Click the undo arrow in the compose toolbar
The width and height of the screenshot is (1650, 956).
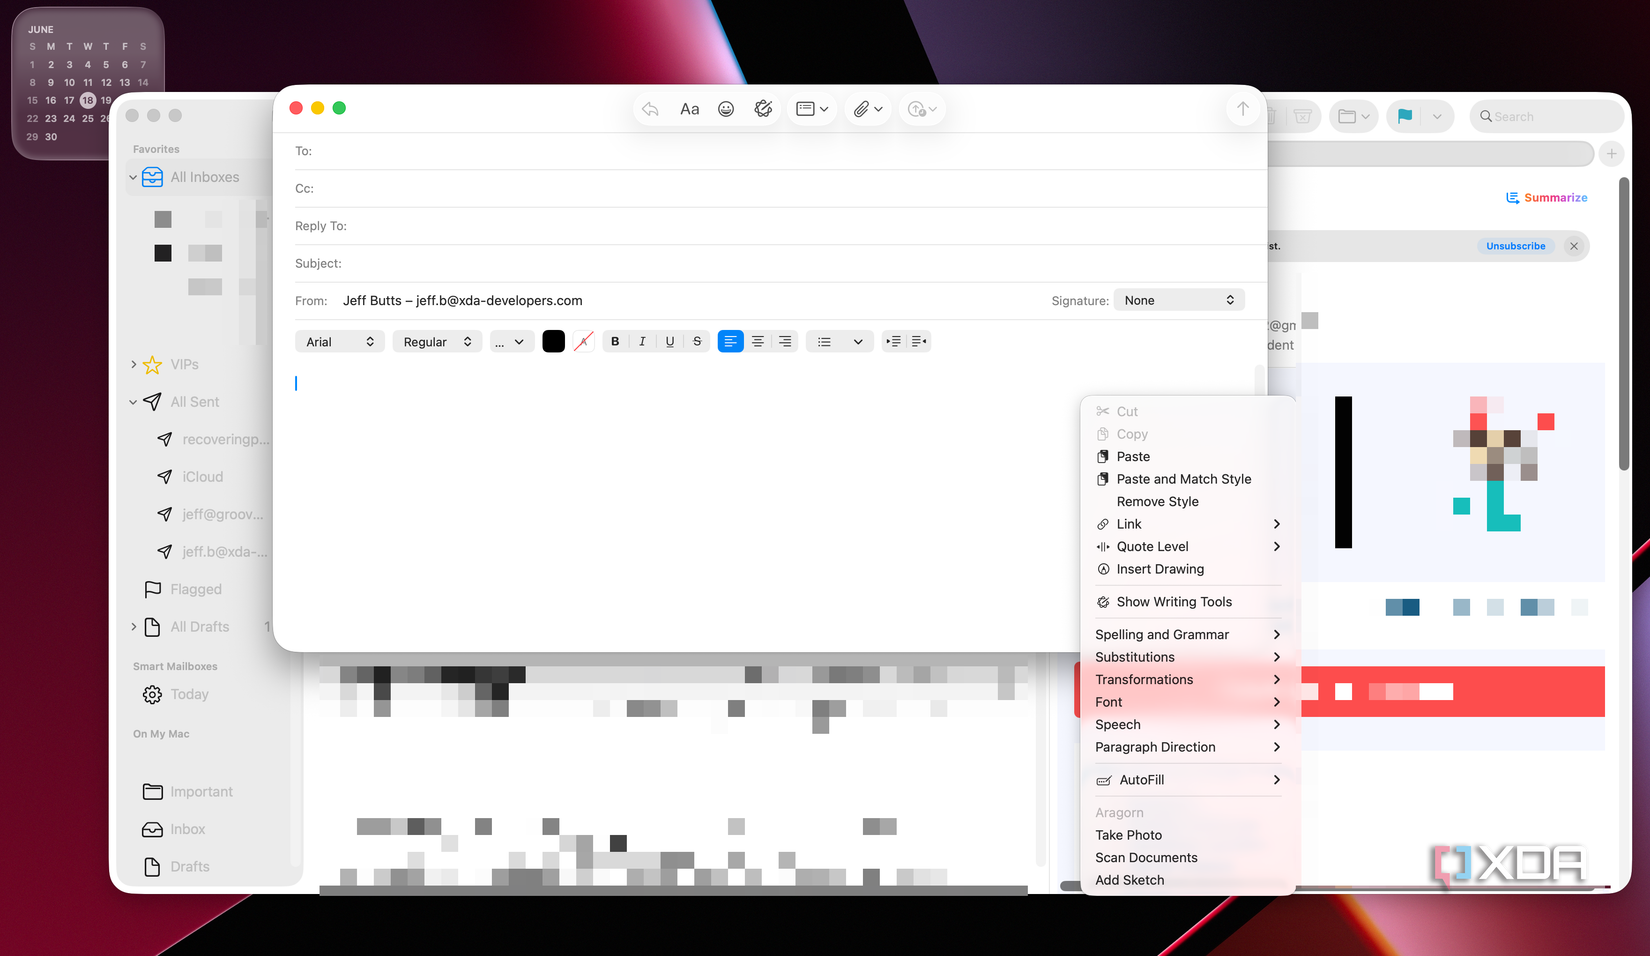pyautogui.click(x=650, y=108)
